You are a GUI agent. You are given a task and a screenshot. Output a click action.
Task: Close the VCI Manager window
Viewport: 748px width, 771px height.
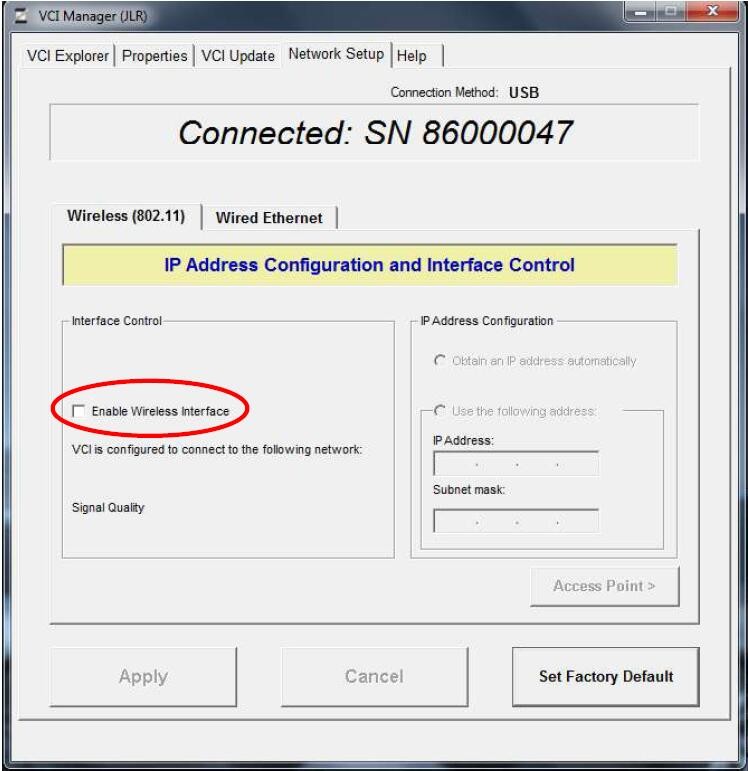pyautogui.click(x=713, y=11)
